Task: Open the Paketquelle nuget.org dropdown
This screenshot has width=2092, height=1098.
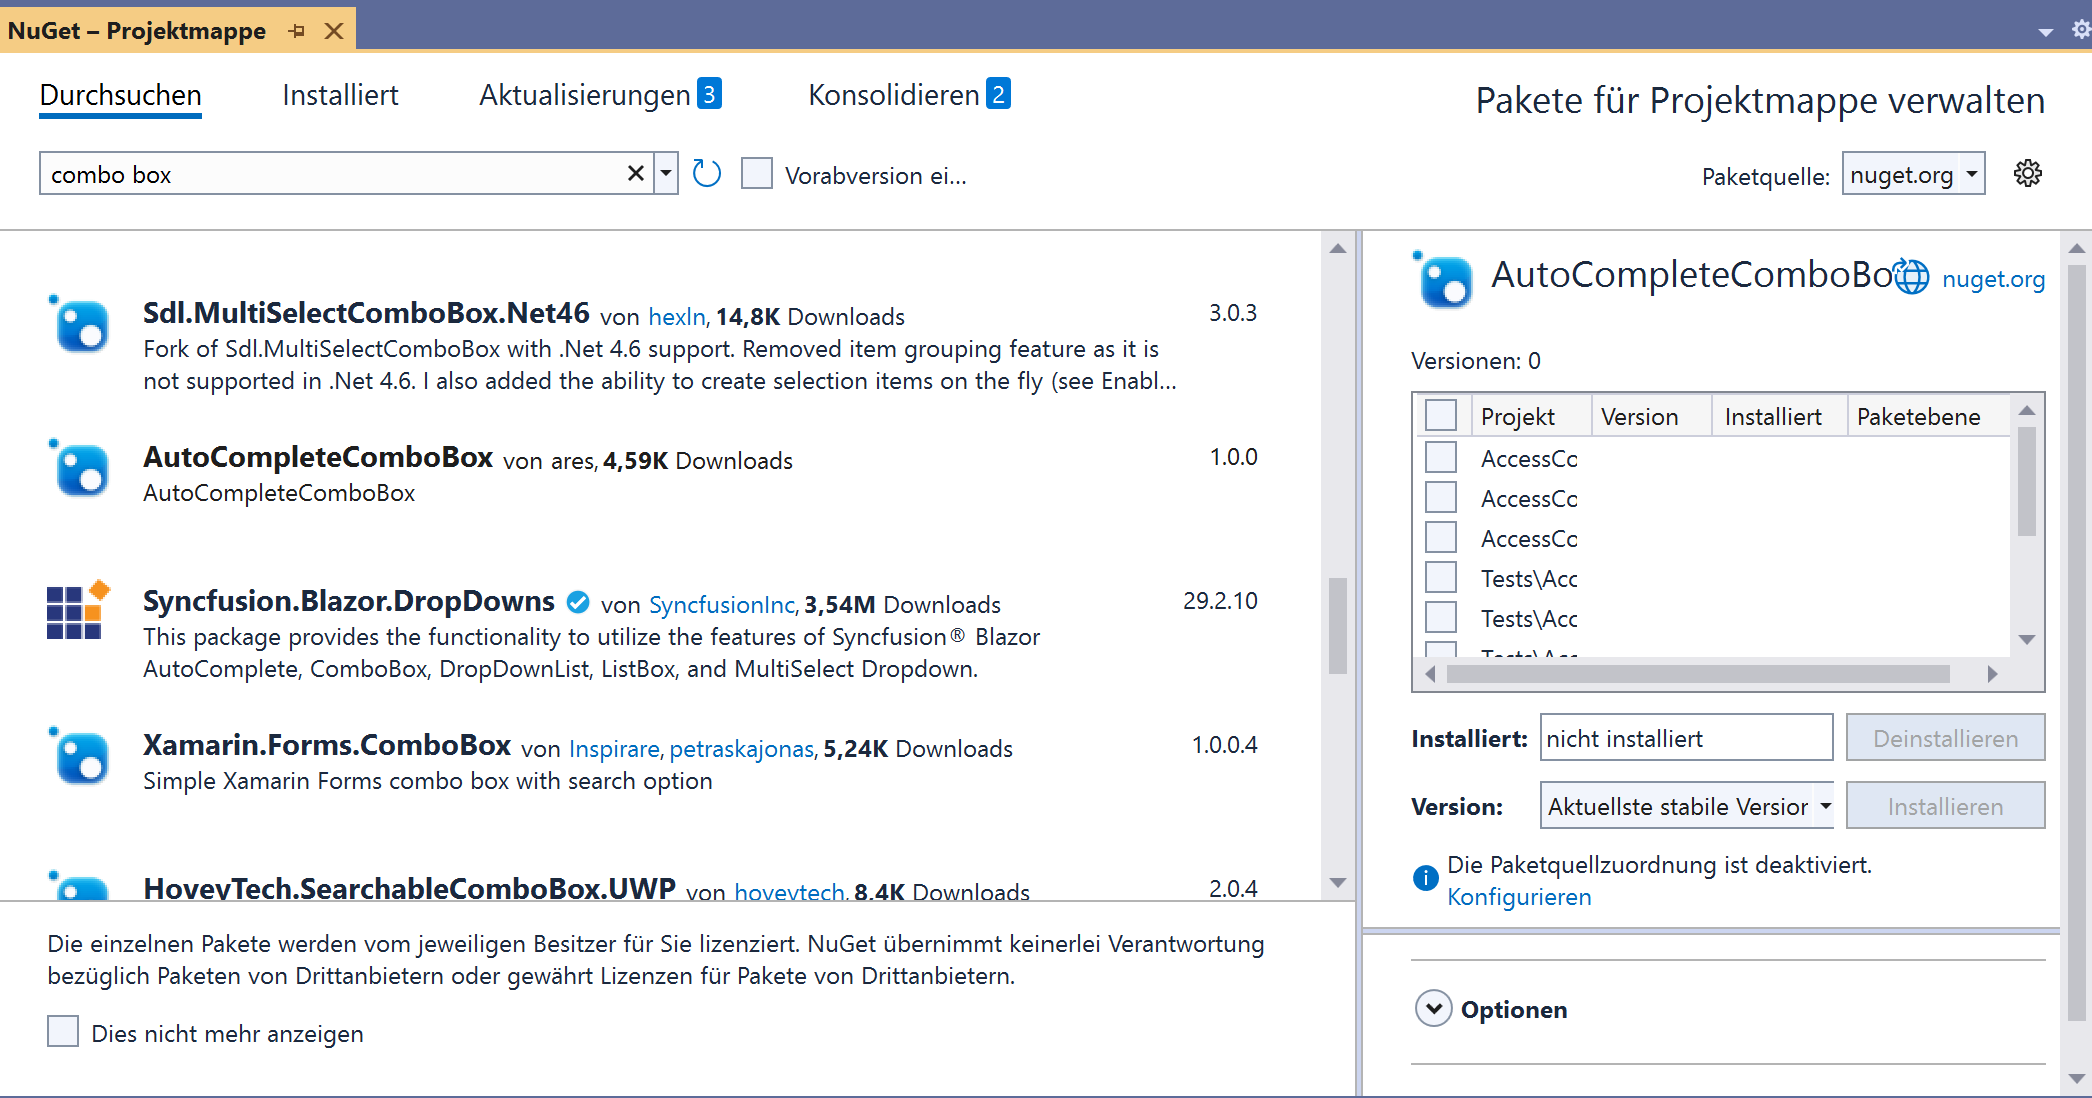Action: click(x=1912, y=174)
